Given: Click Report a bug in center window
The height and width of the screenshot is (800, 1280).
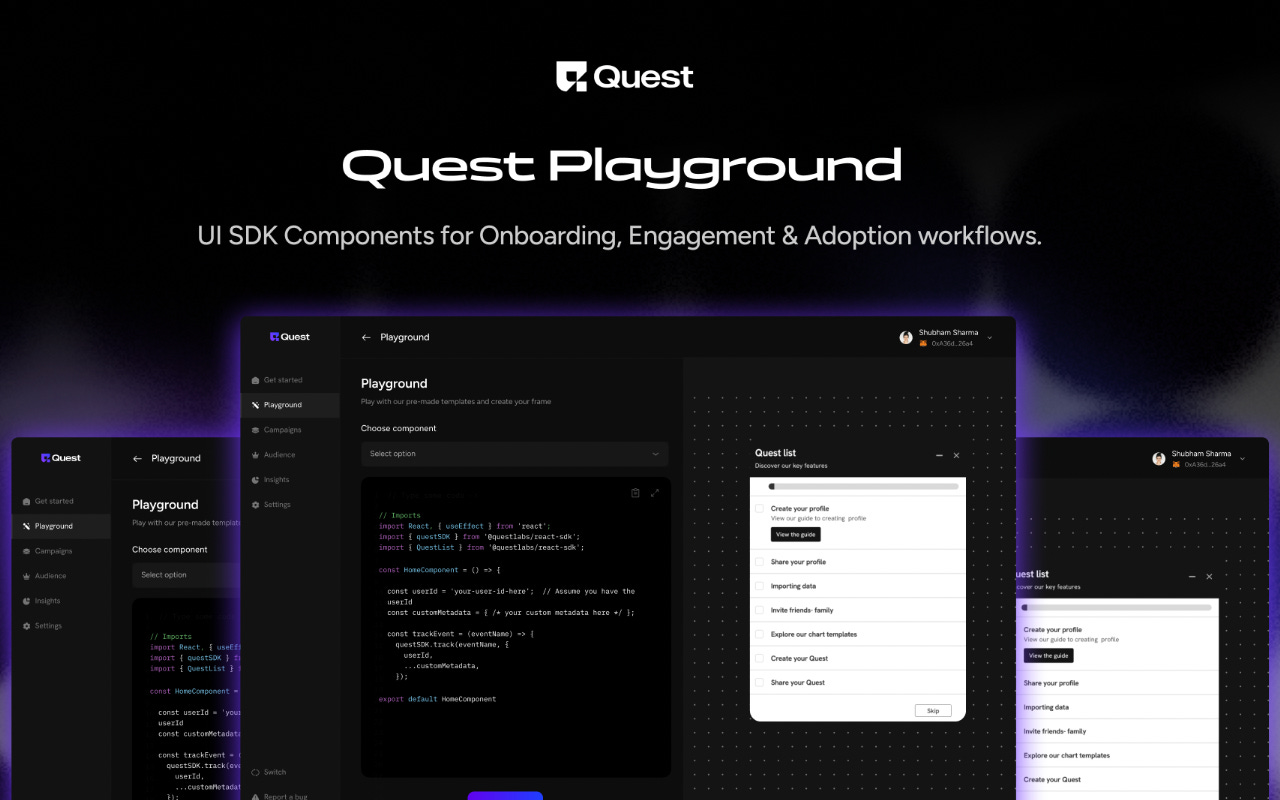Looking at the screenshot, I should tap(286, 797).
